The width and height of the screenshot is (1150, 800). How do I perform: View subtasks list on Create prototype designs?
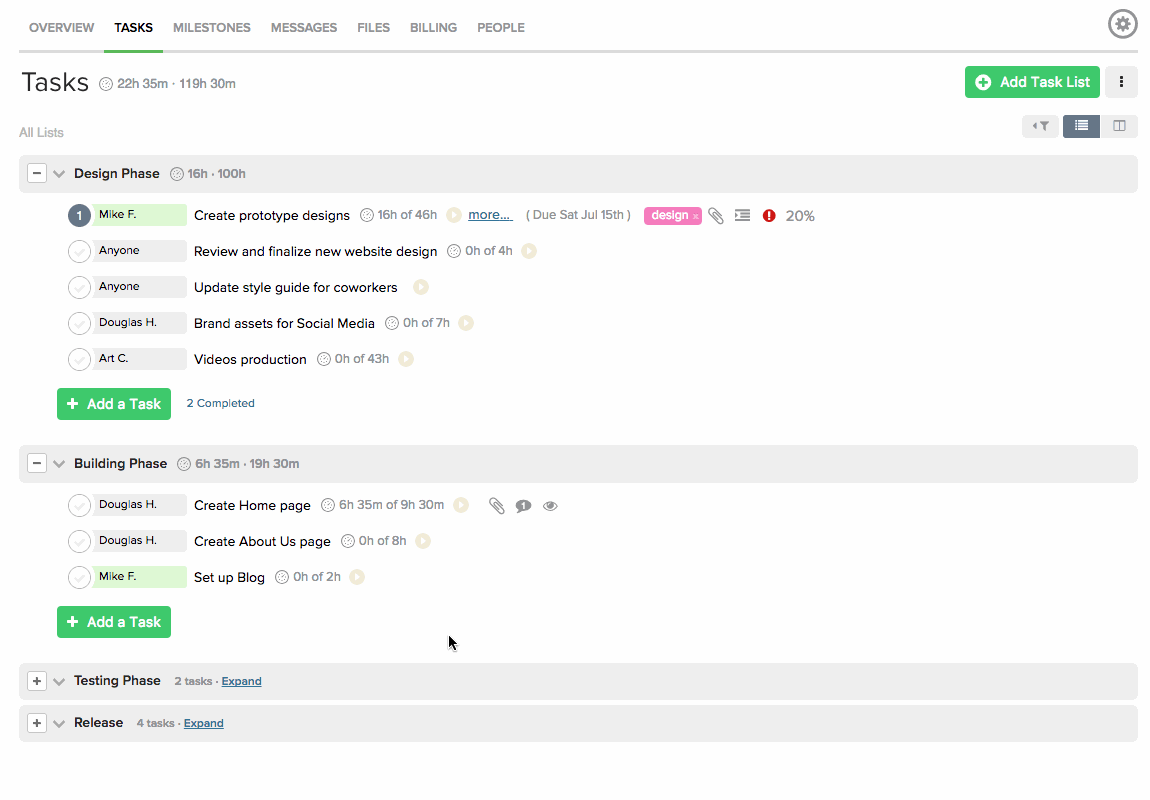pyautogui.click(x=742, y=215)
